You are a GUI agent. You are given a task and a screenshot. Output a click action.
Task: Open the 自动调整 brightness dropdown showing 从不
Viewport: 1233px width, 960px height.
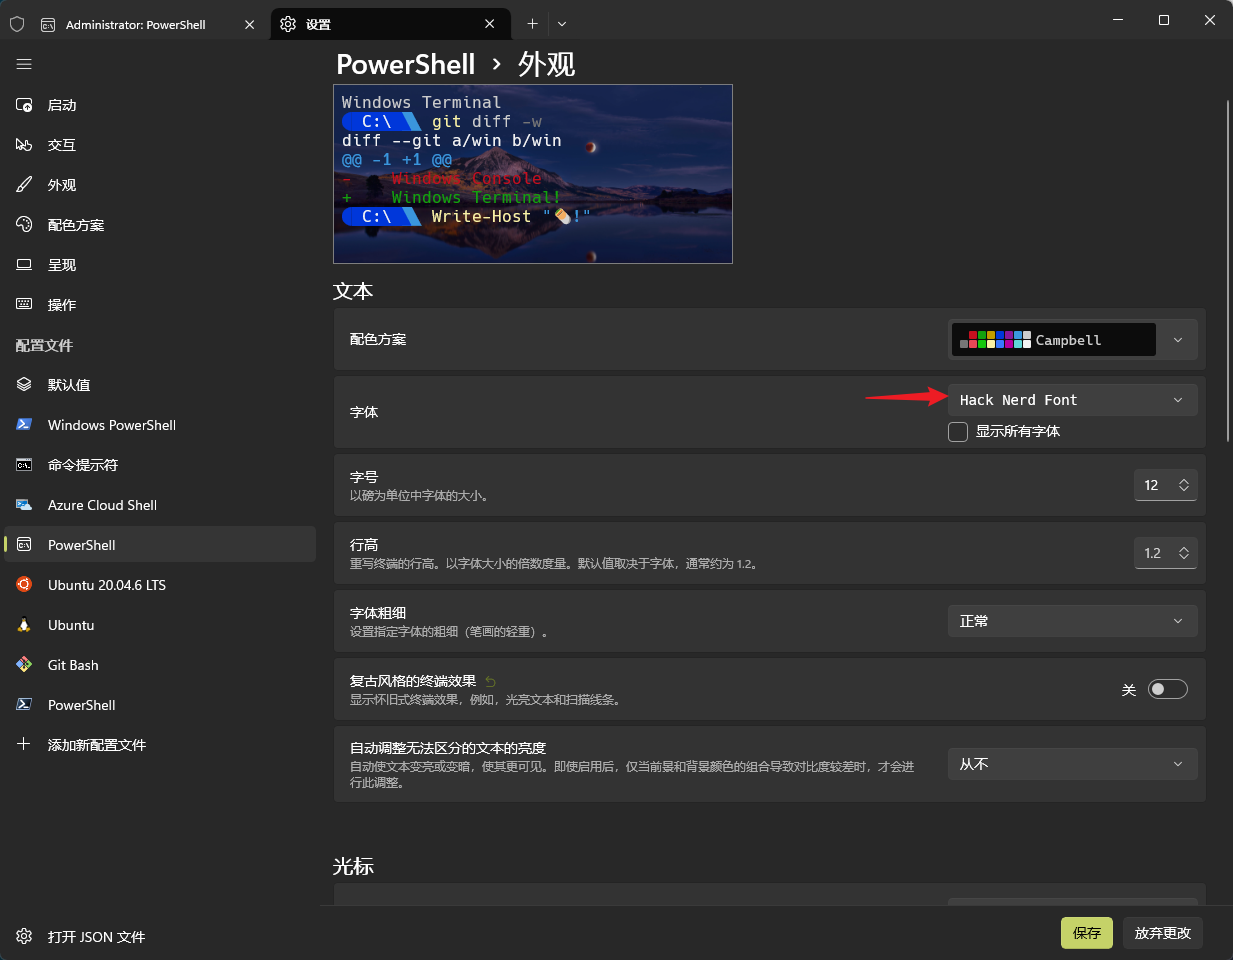tap(1071, 764)
